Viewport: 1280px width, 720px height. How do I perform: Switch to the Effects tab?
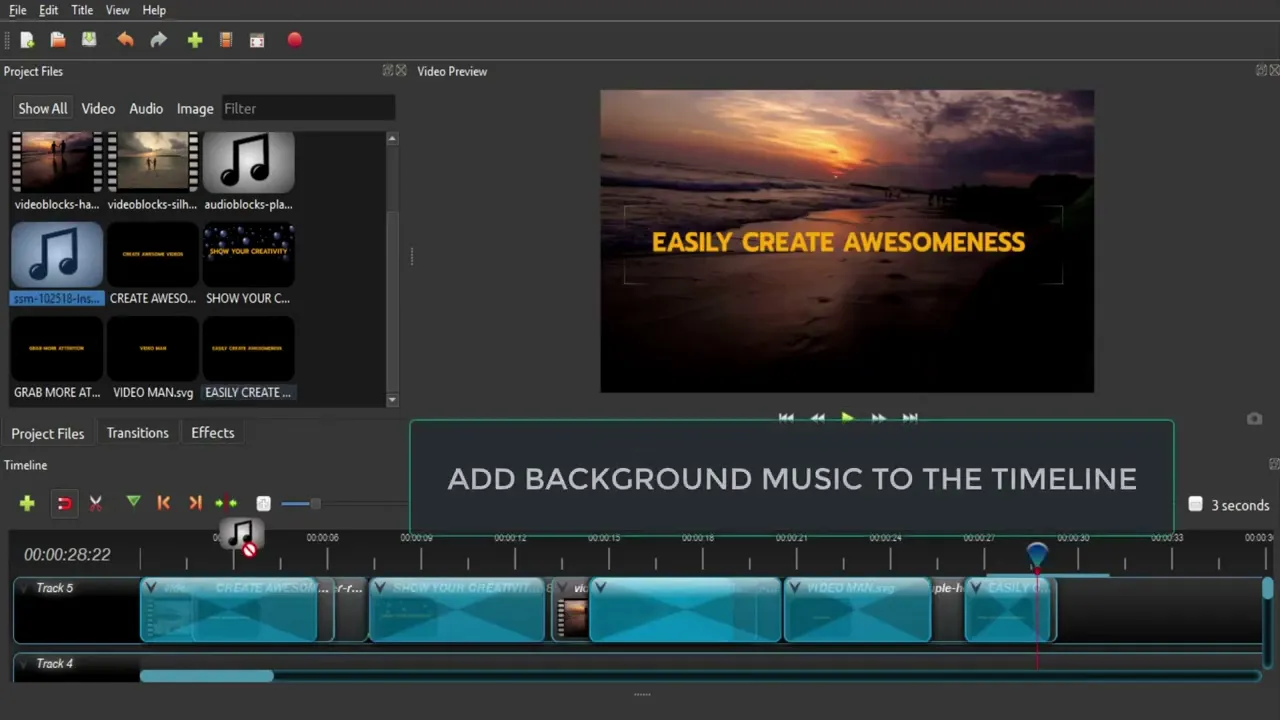pos(213,433)
